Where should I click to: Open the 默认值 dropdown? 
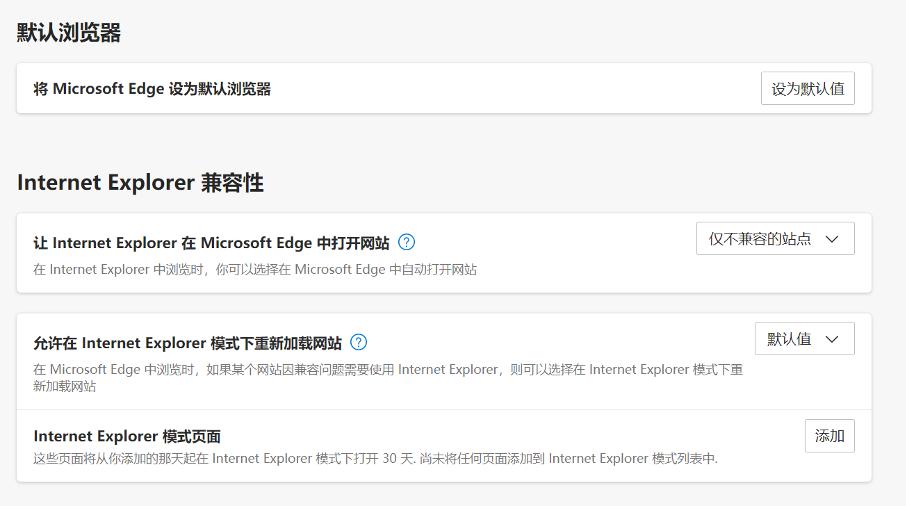(804, 338)
